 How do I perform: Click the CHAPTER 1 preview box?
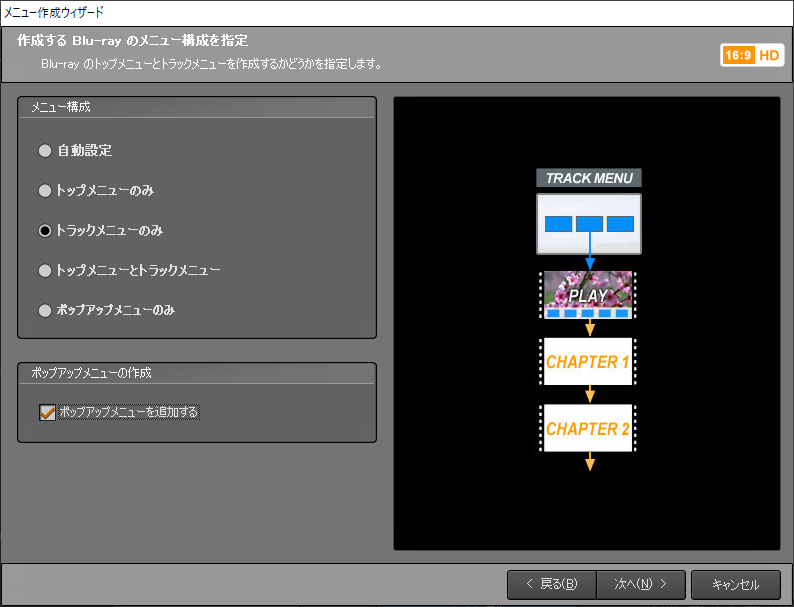pyautogui.click(x=588, y=361)
